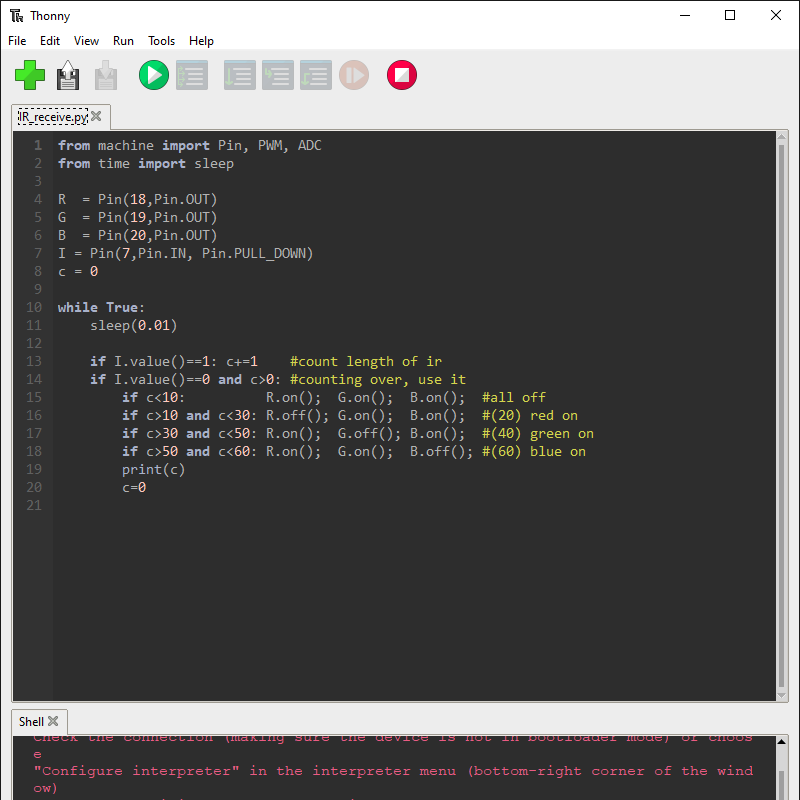The width and height of the screenshot is (800, 800).
Task: Click line number 10 in the gutter
Action: [x=34, y=307]
